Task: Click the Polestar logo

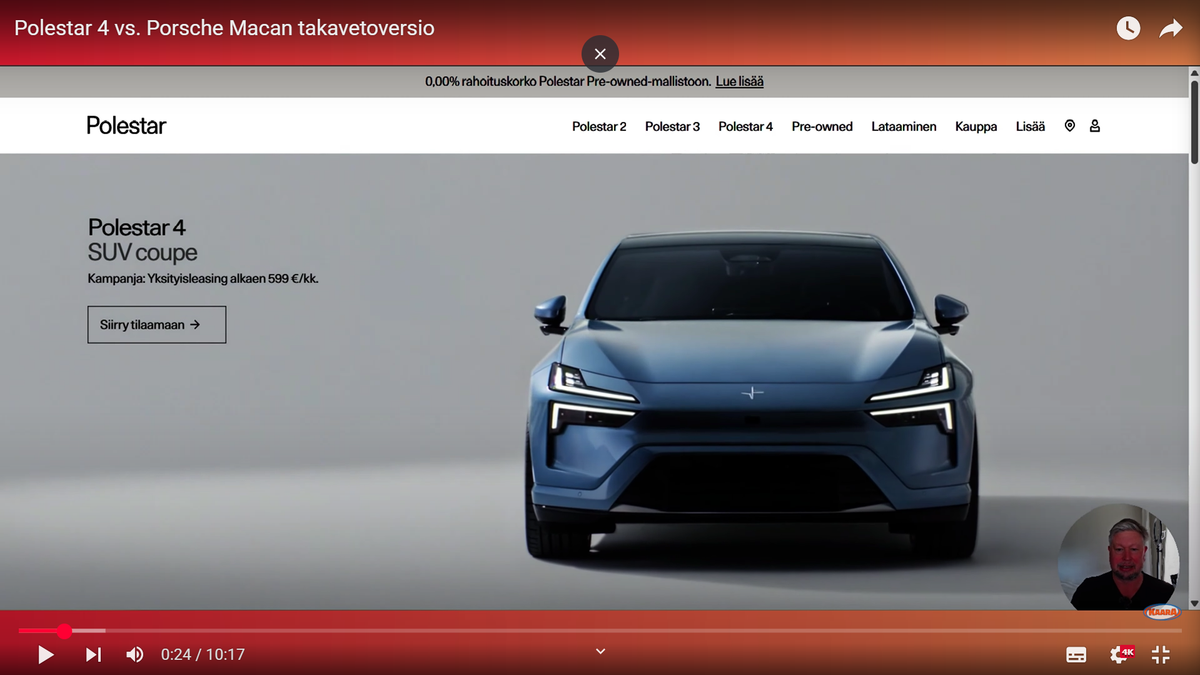Action: pos(126,125)
